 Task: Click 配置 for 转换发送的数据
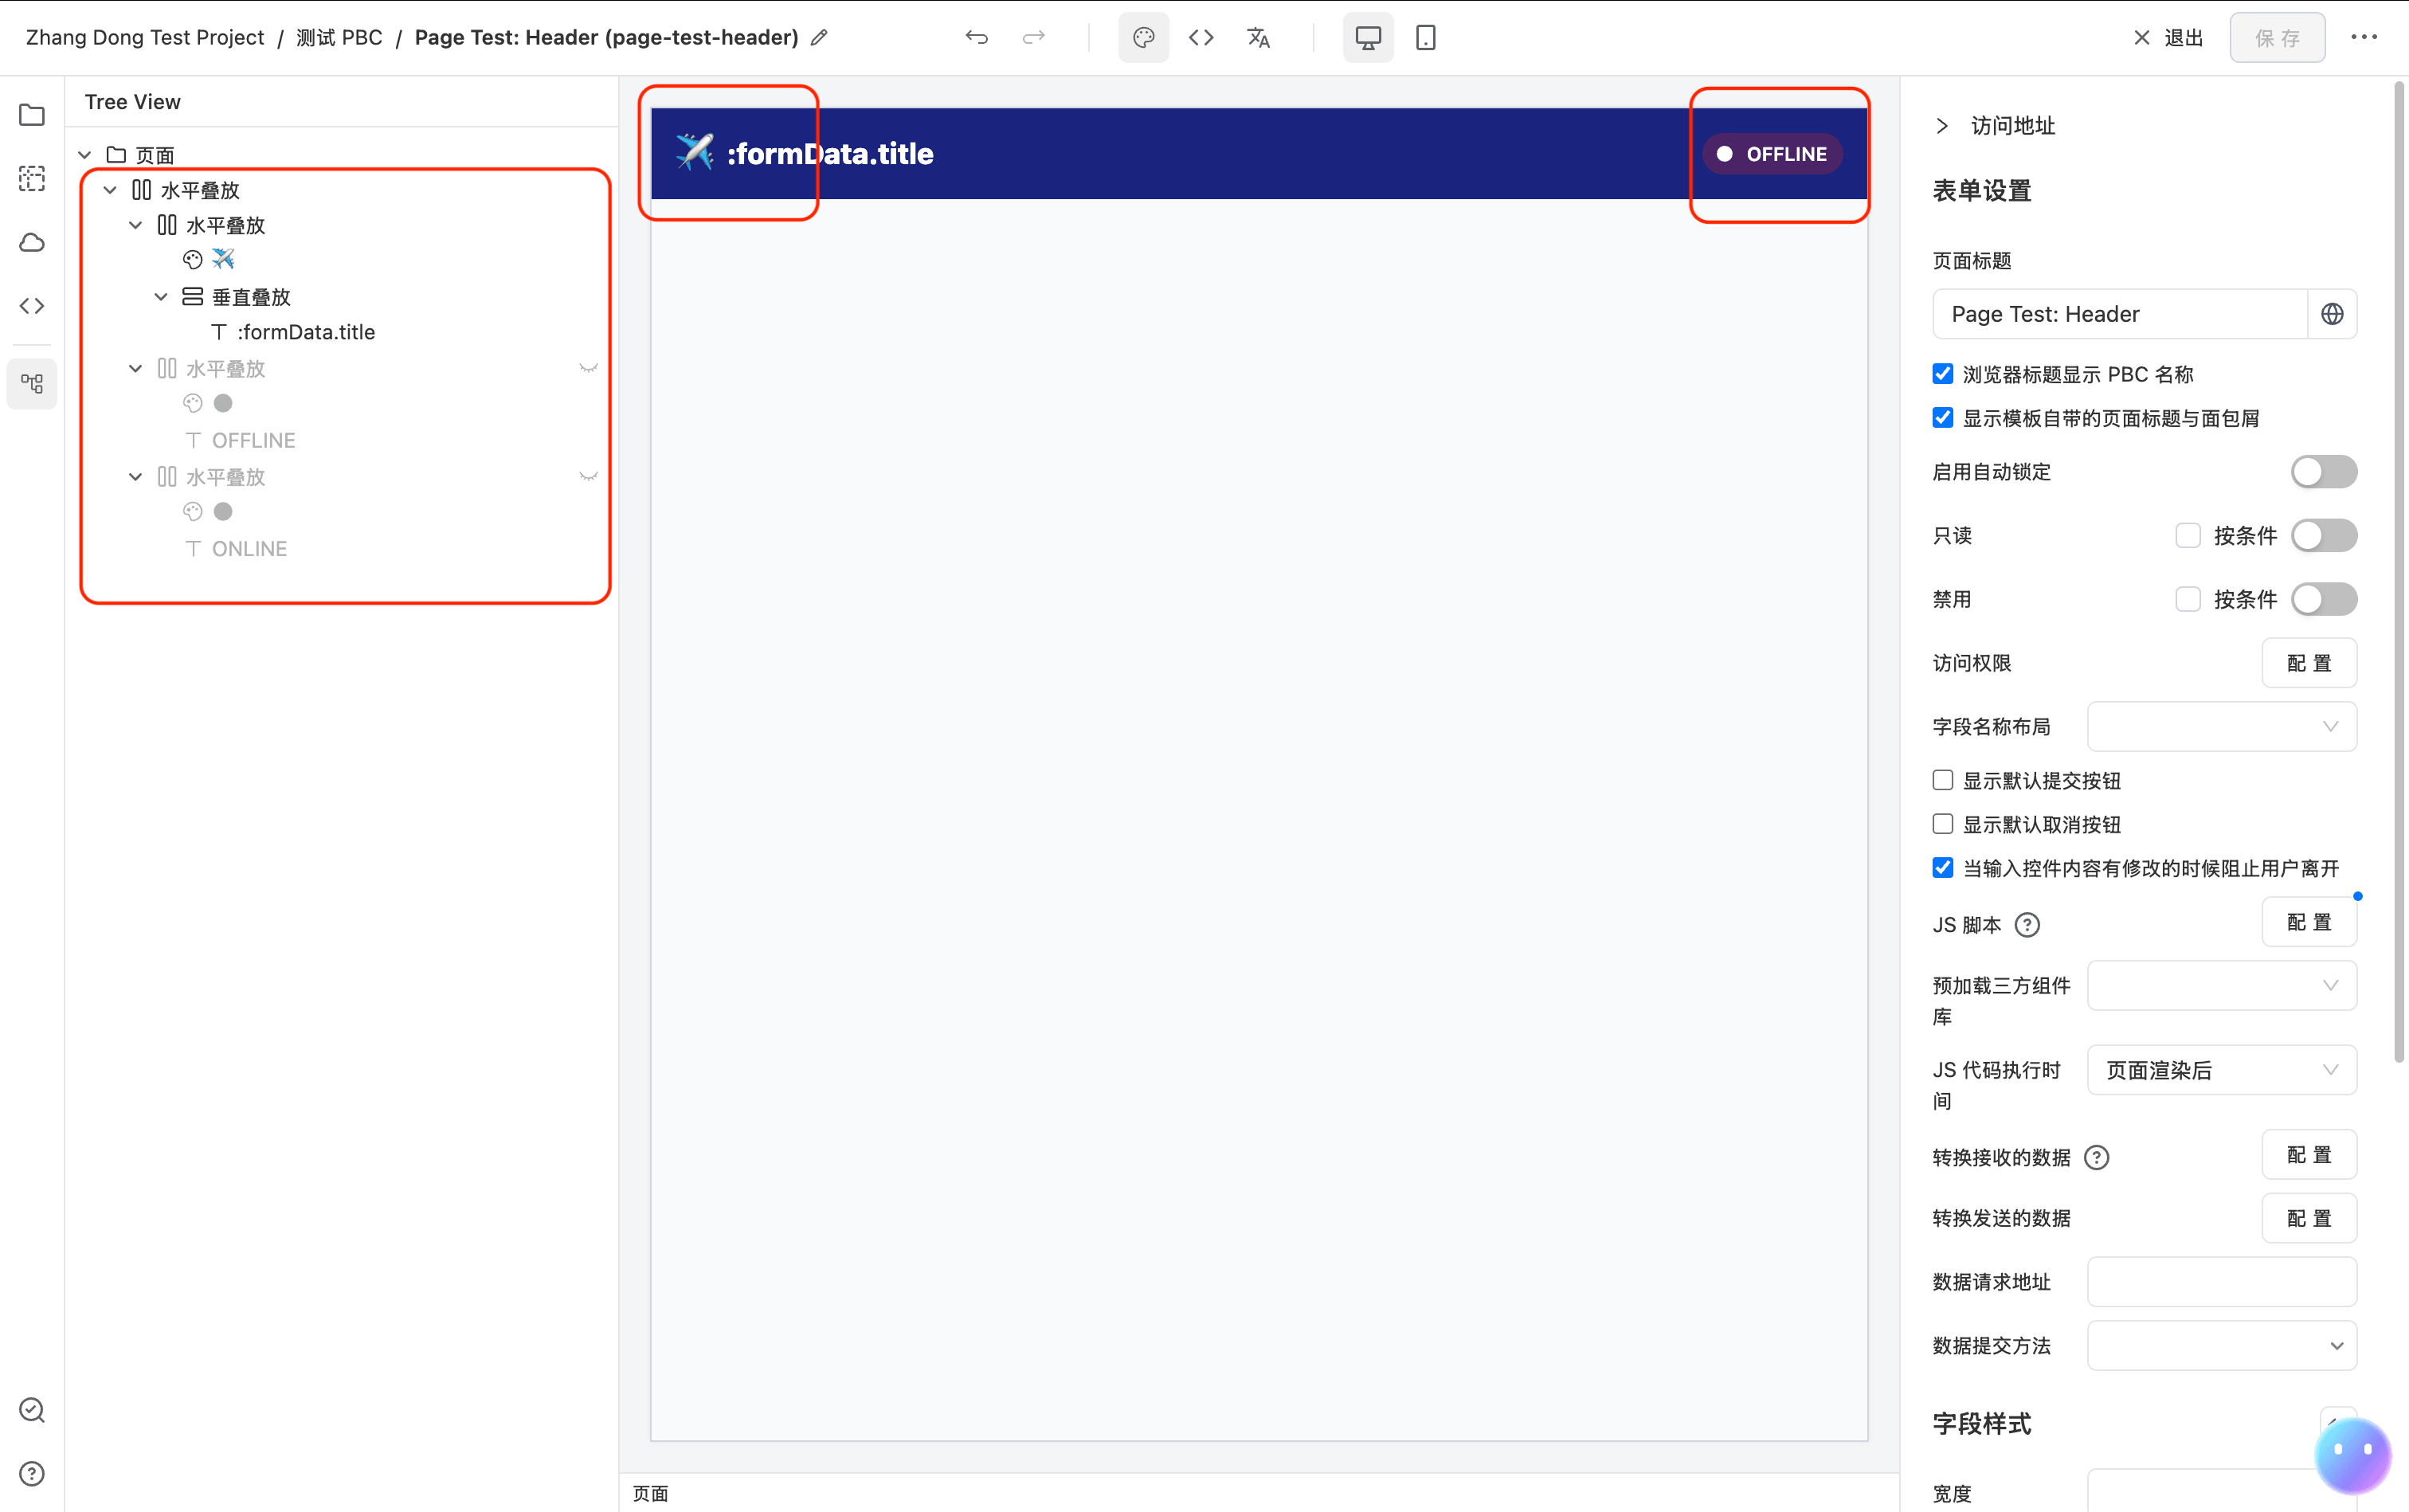[2309, 1218]
